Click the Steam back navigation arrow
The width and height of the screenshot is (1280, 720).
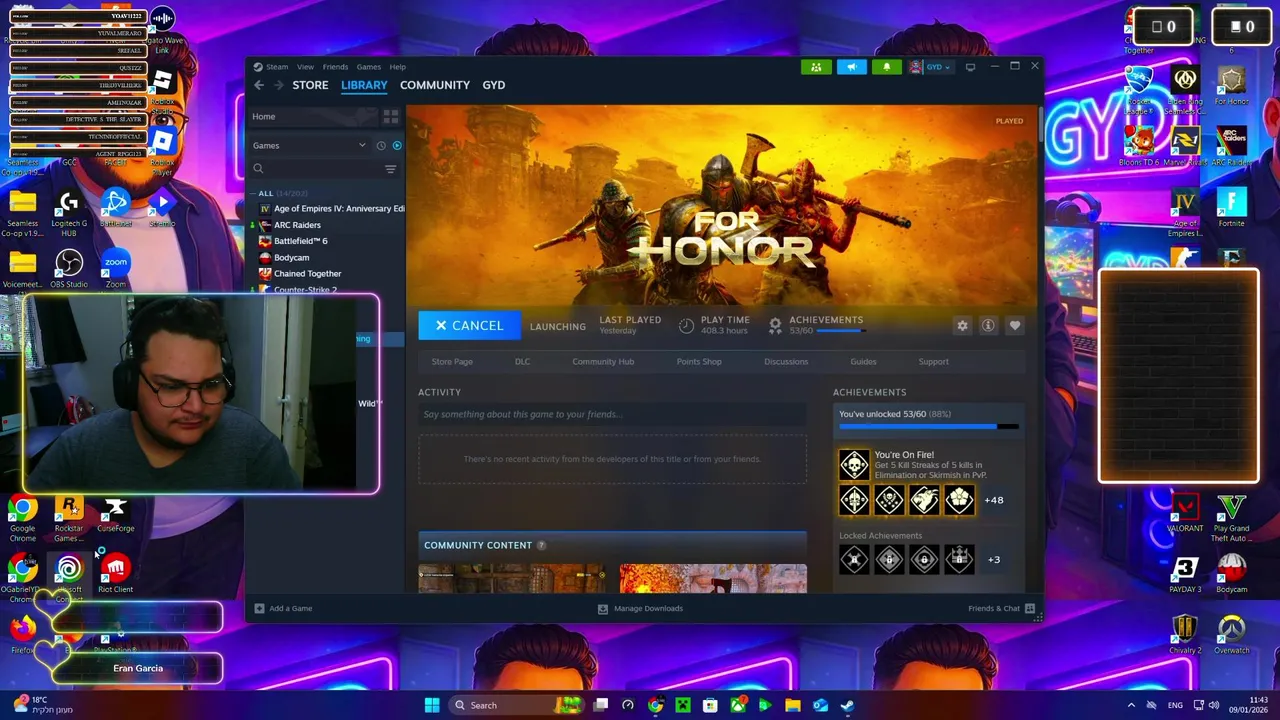click(259, 85)
